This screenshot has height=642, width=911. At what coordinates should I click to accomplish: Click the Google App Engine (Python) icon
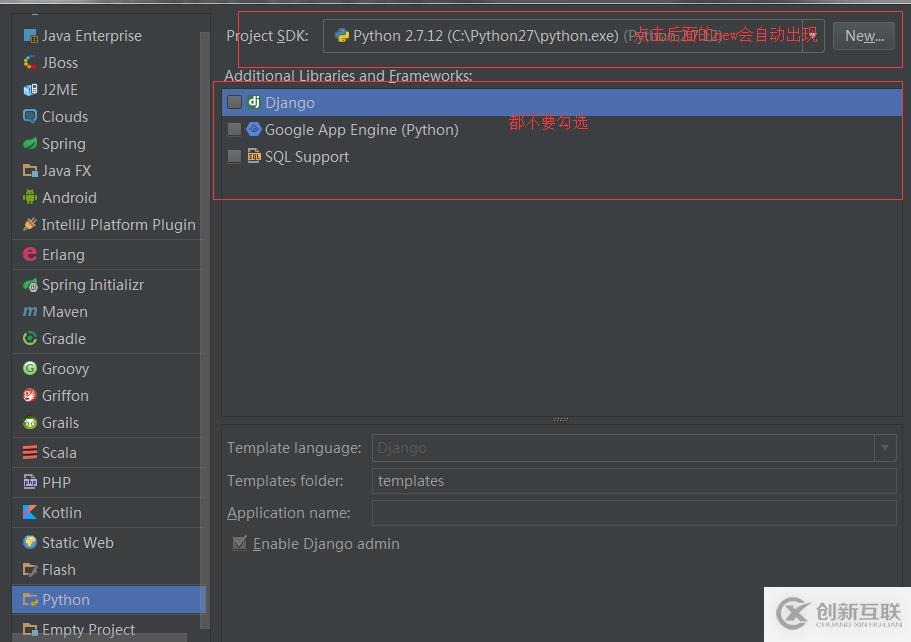click(x=254, y=129)
